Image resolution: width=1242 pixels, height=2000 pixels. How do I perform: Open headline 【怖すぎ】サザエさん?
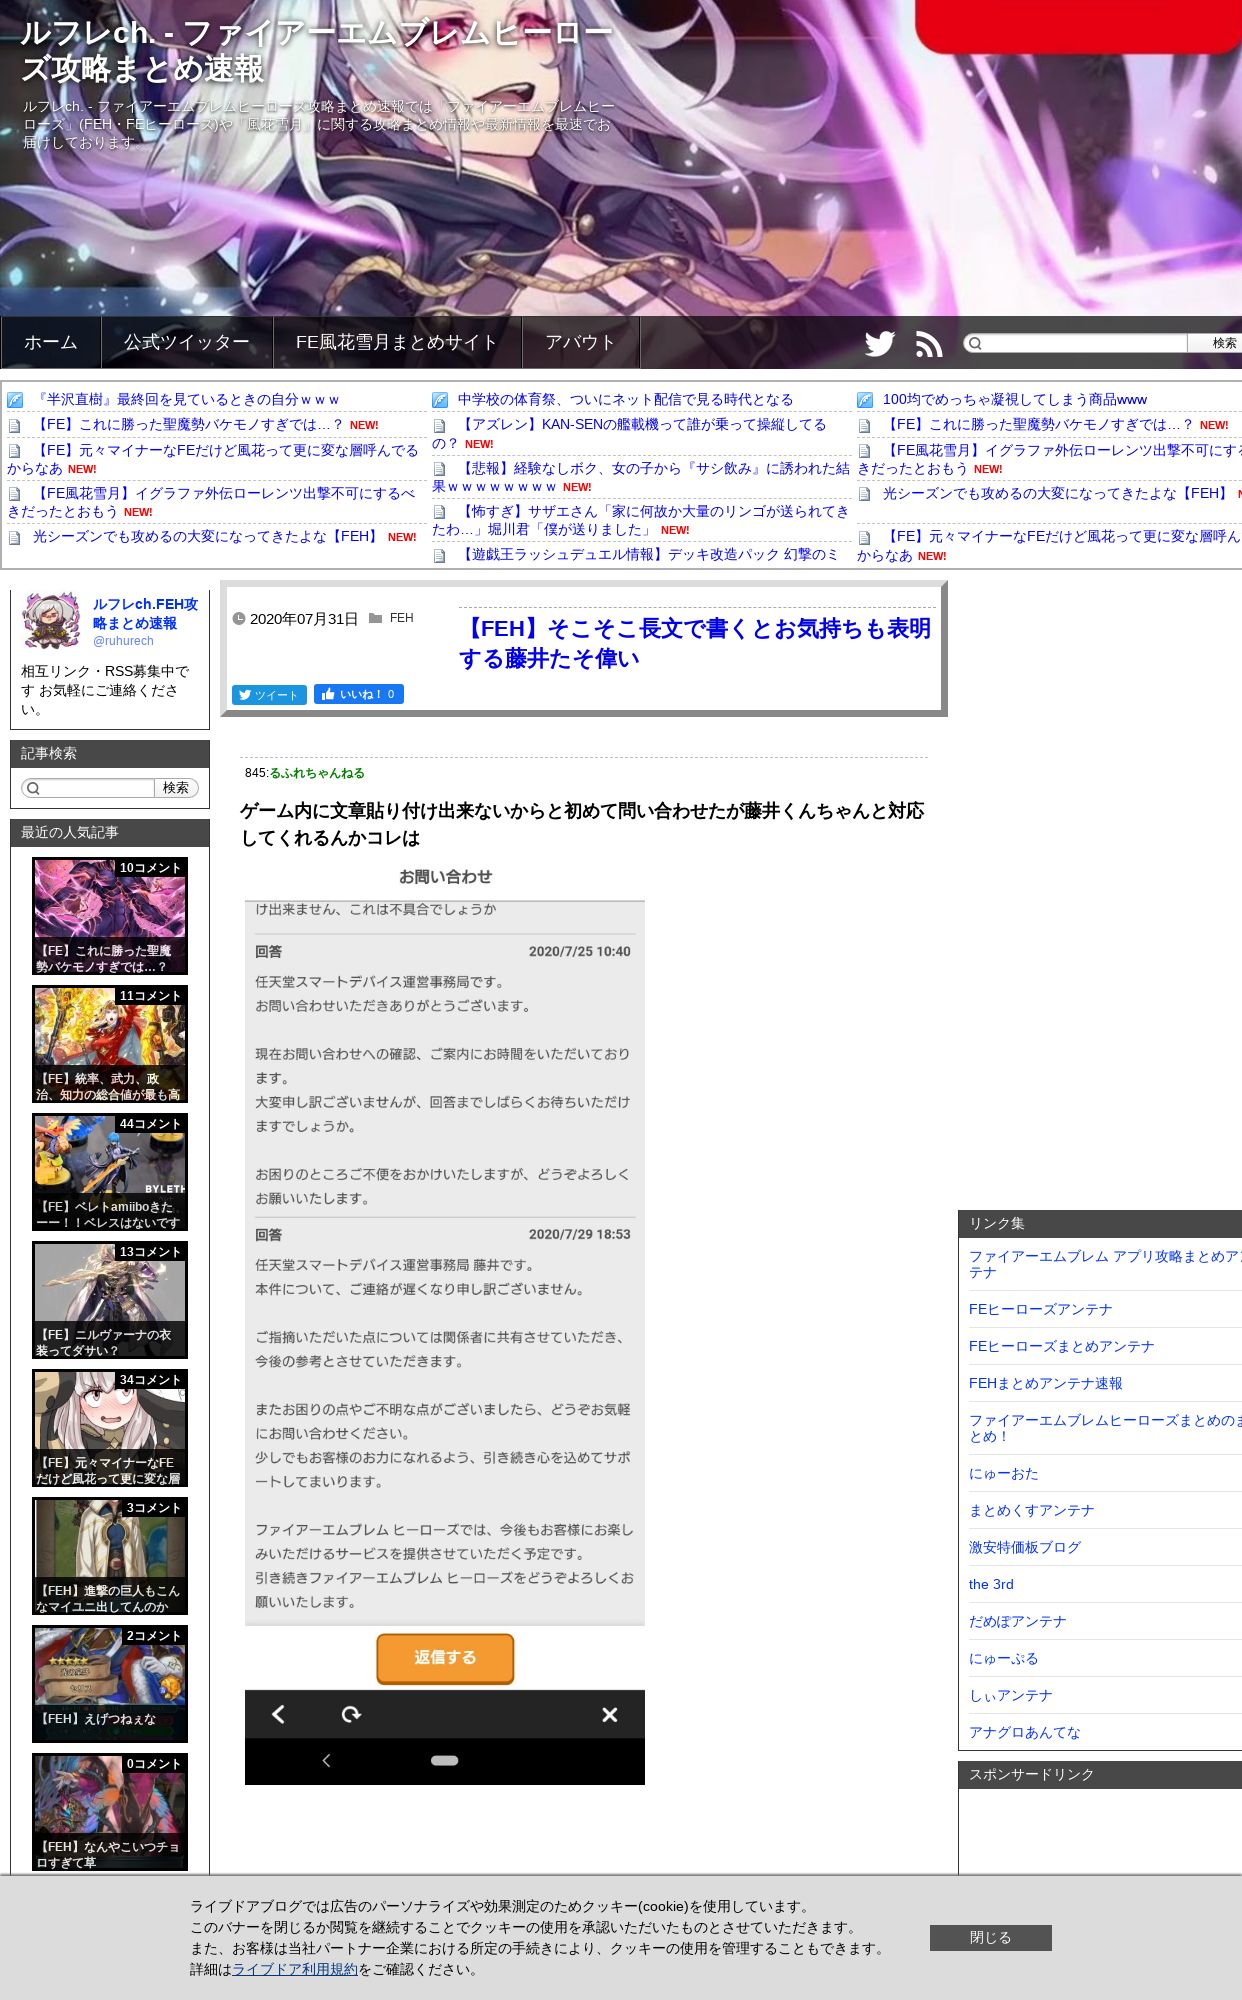point(640,520)
